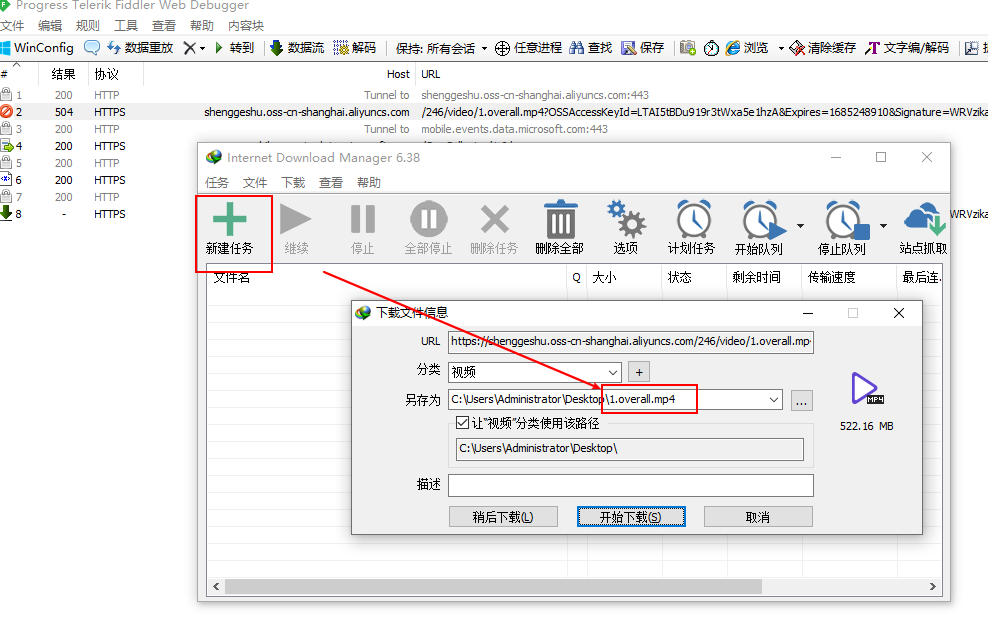Image resolution: width=988 pixels, height=642 pixels.
Task: Open the Browse (浏览) dropdown arrow
Action: (781, 49)
